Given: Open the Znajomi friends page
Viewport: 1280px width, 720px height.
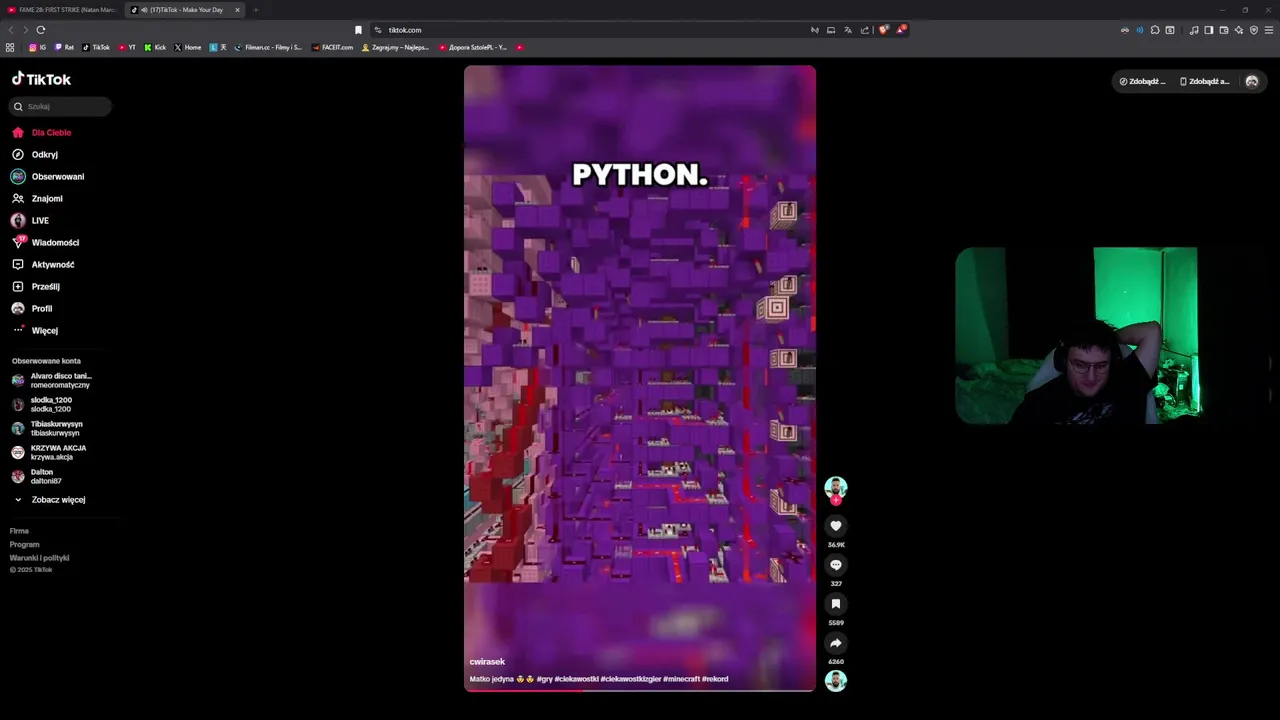Looking at the screenshot, I should pos(37,198).
